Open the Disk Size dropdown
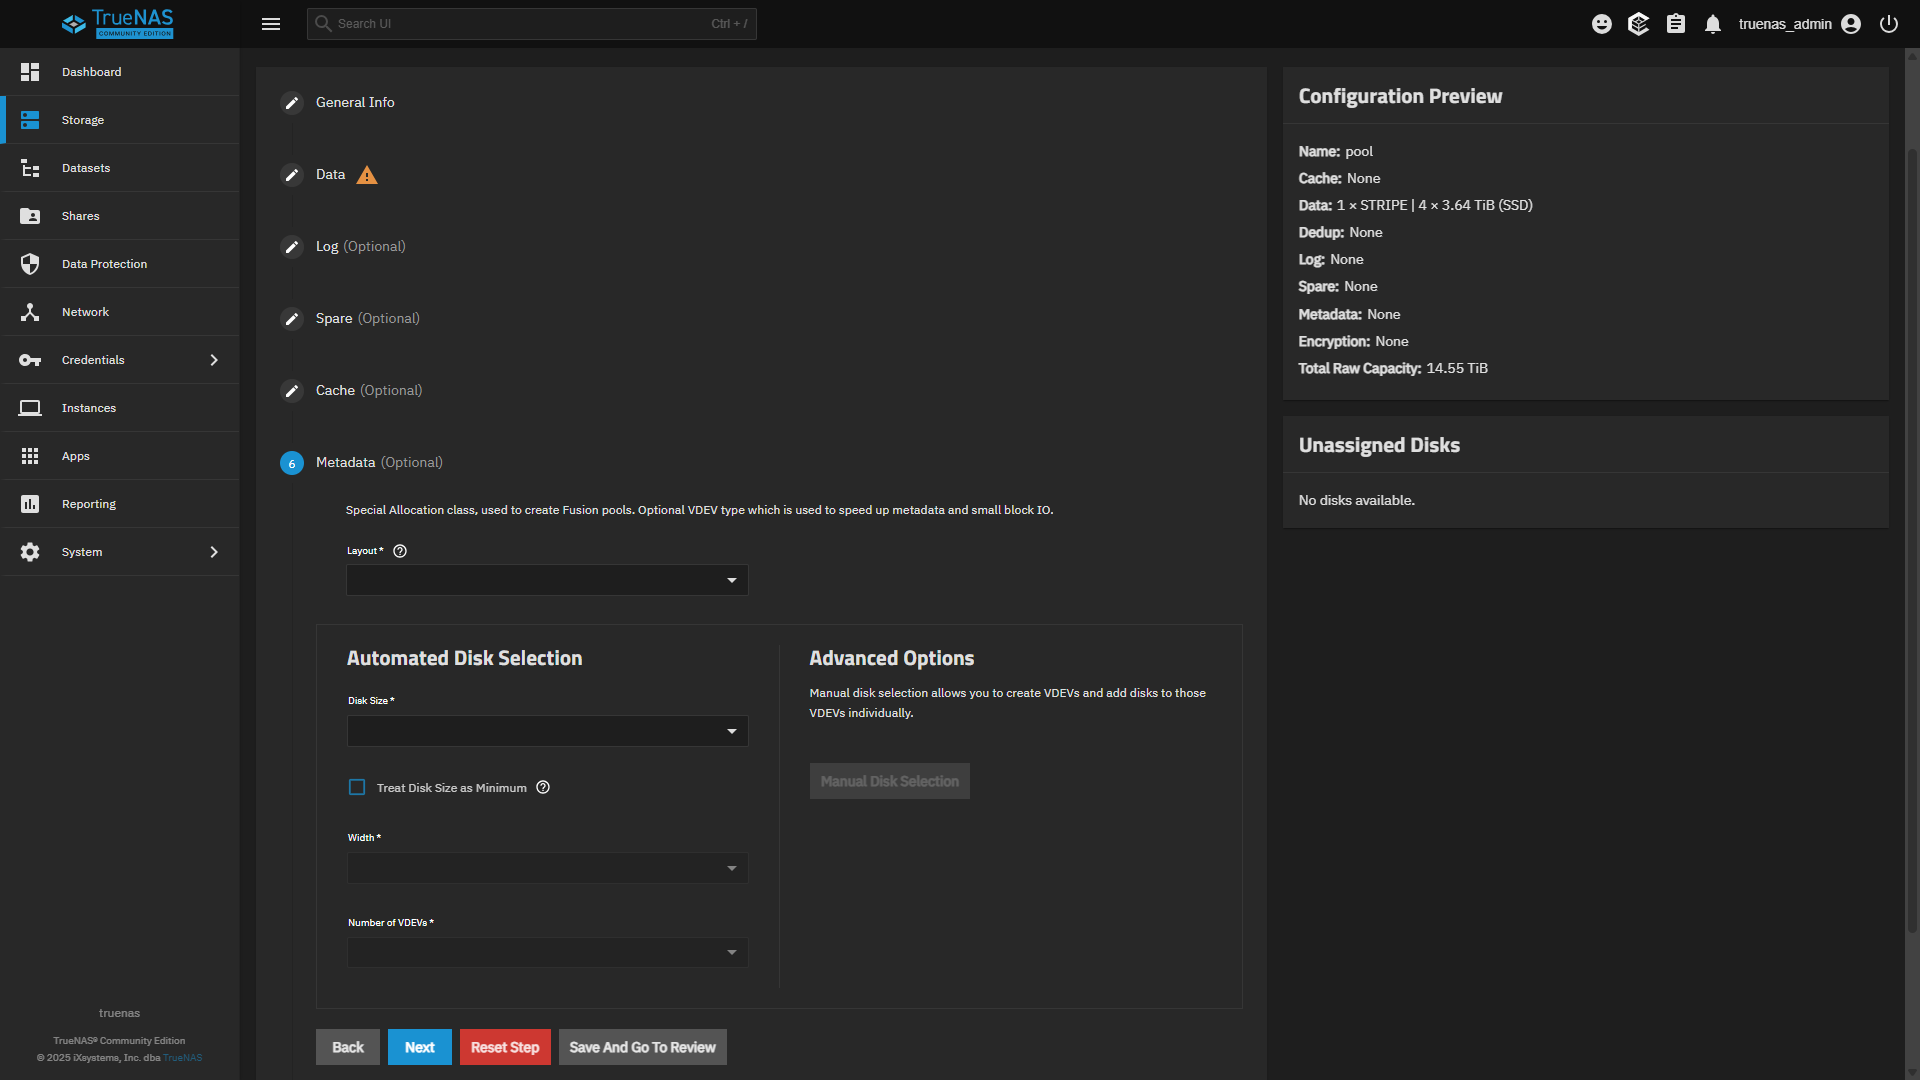The height and width of the screenshot is (1080, 1920). [547, 731]
